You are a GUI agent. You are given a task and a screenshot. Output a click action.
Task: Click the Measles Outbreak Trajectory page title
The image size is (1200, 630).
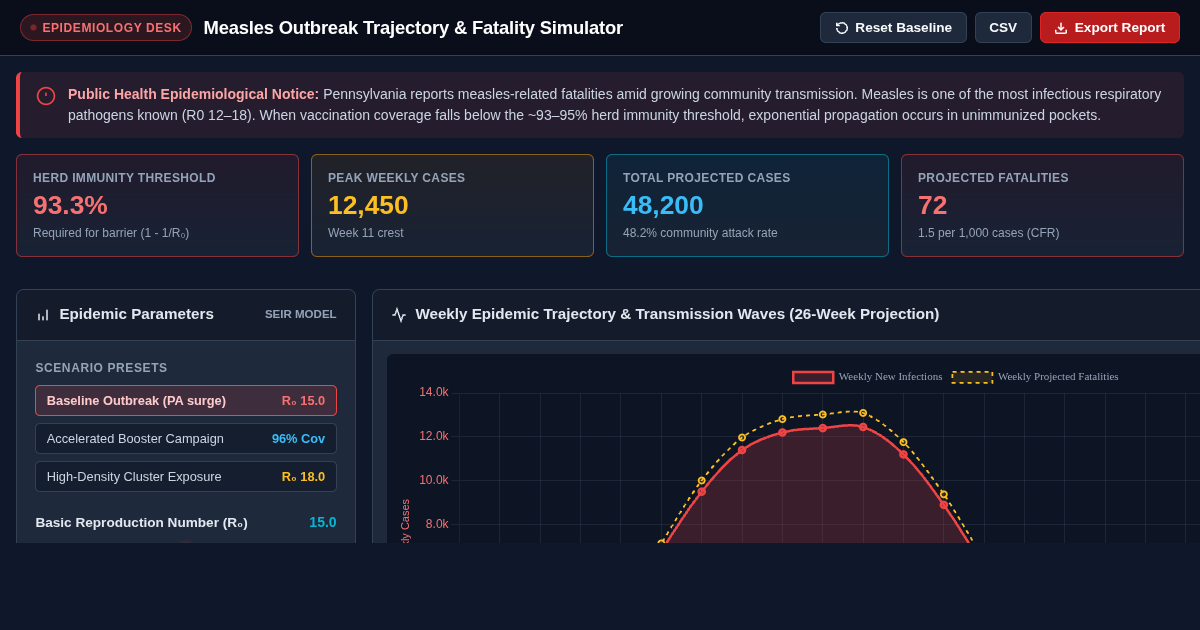[413, 28]
